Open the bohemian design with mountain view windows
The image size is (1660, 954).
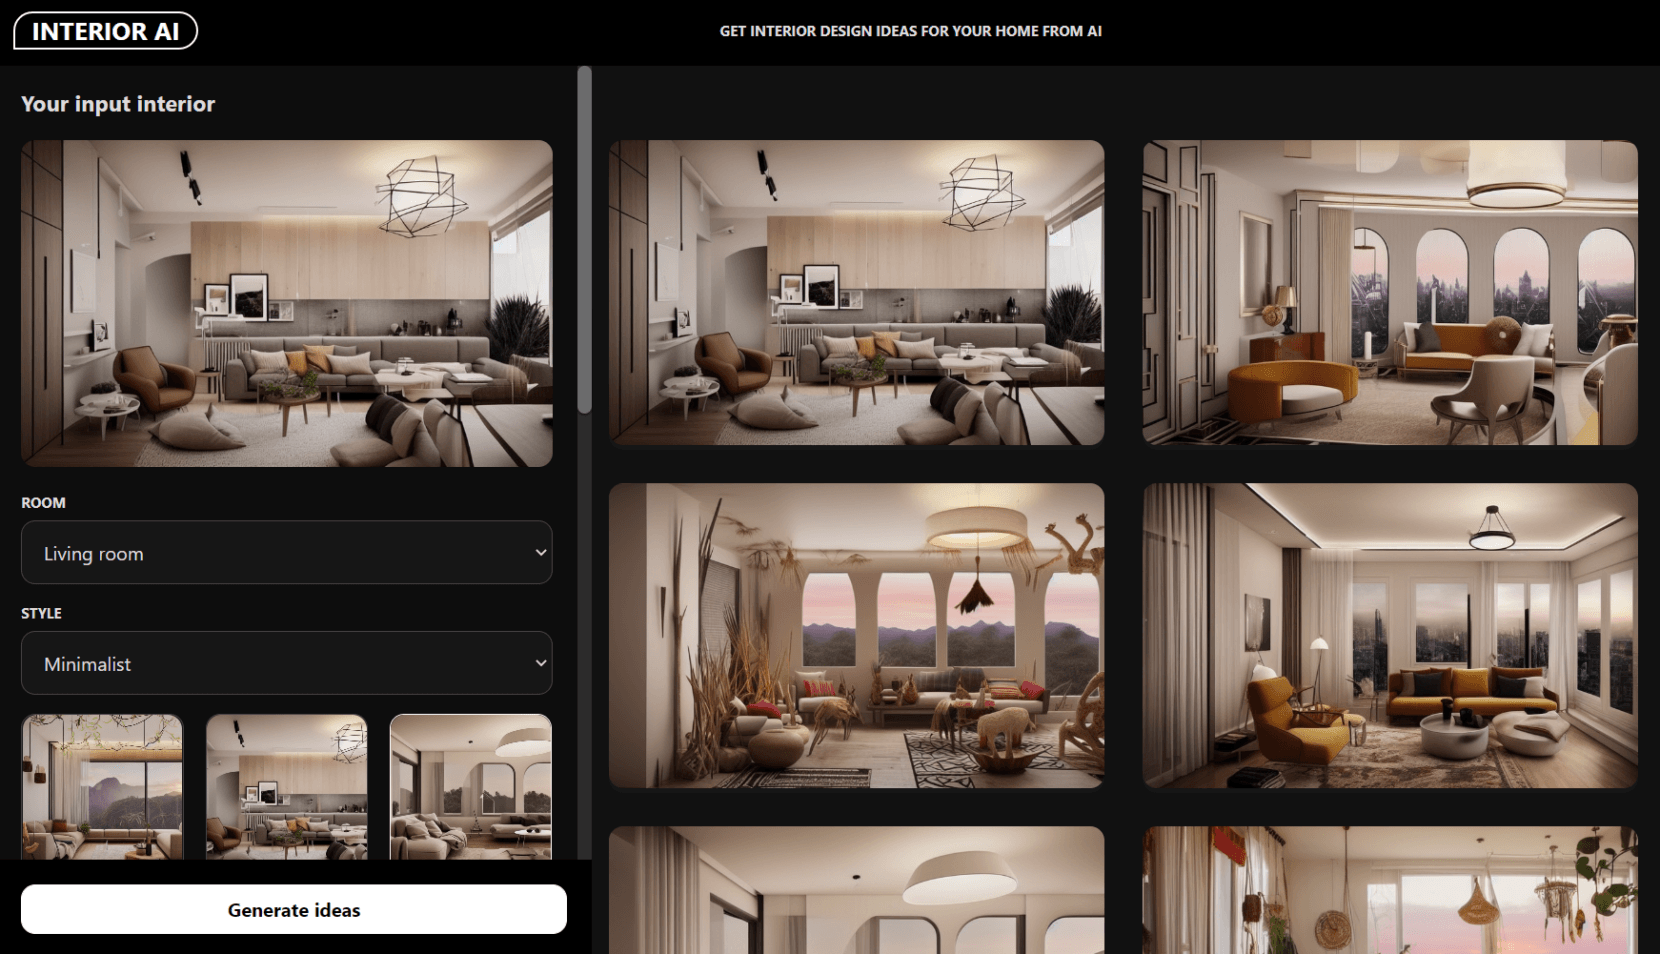tap(855, 636)
